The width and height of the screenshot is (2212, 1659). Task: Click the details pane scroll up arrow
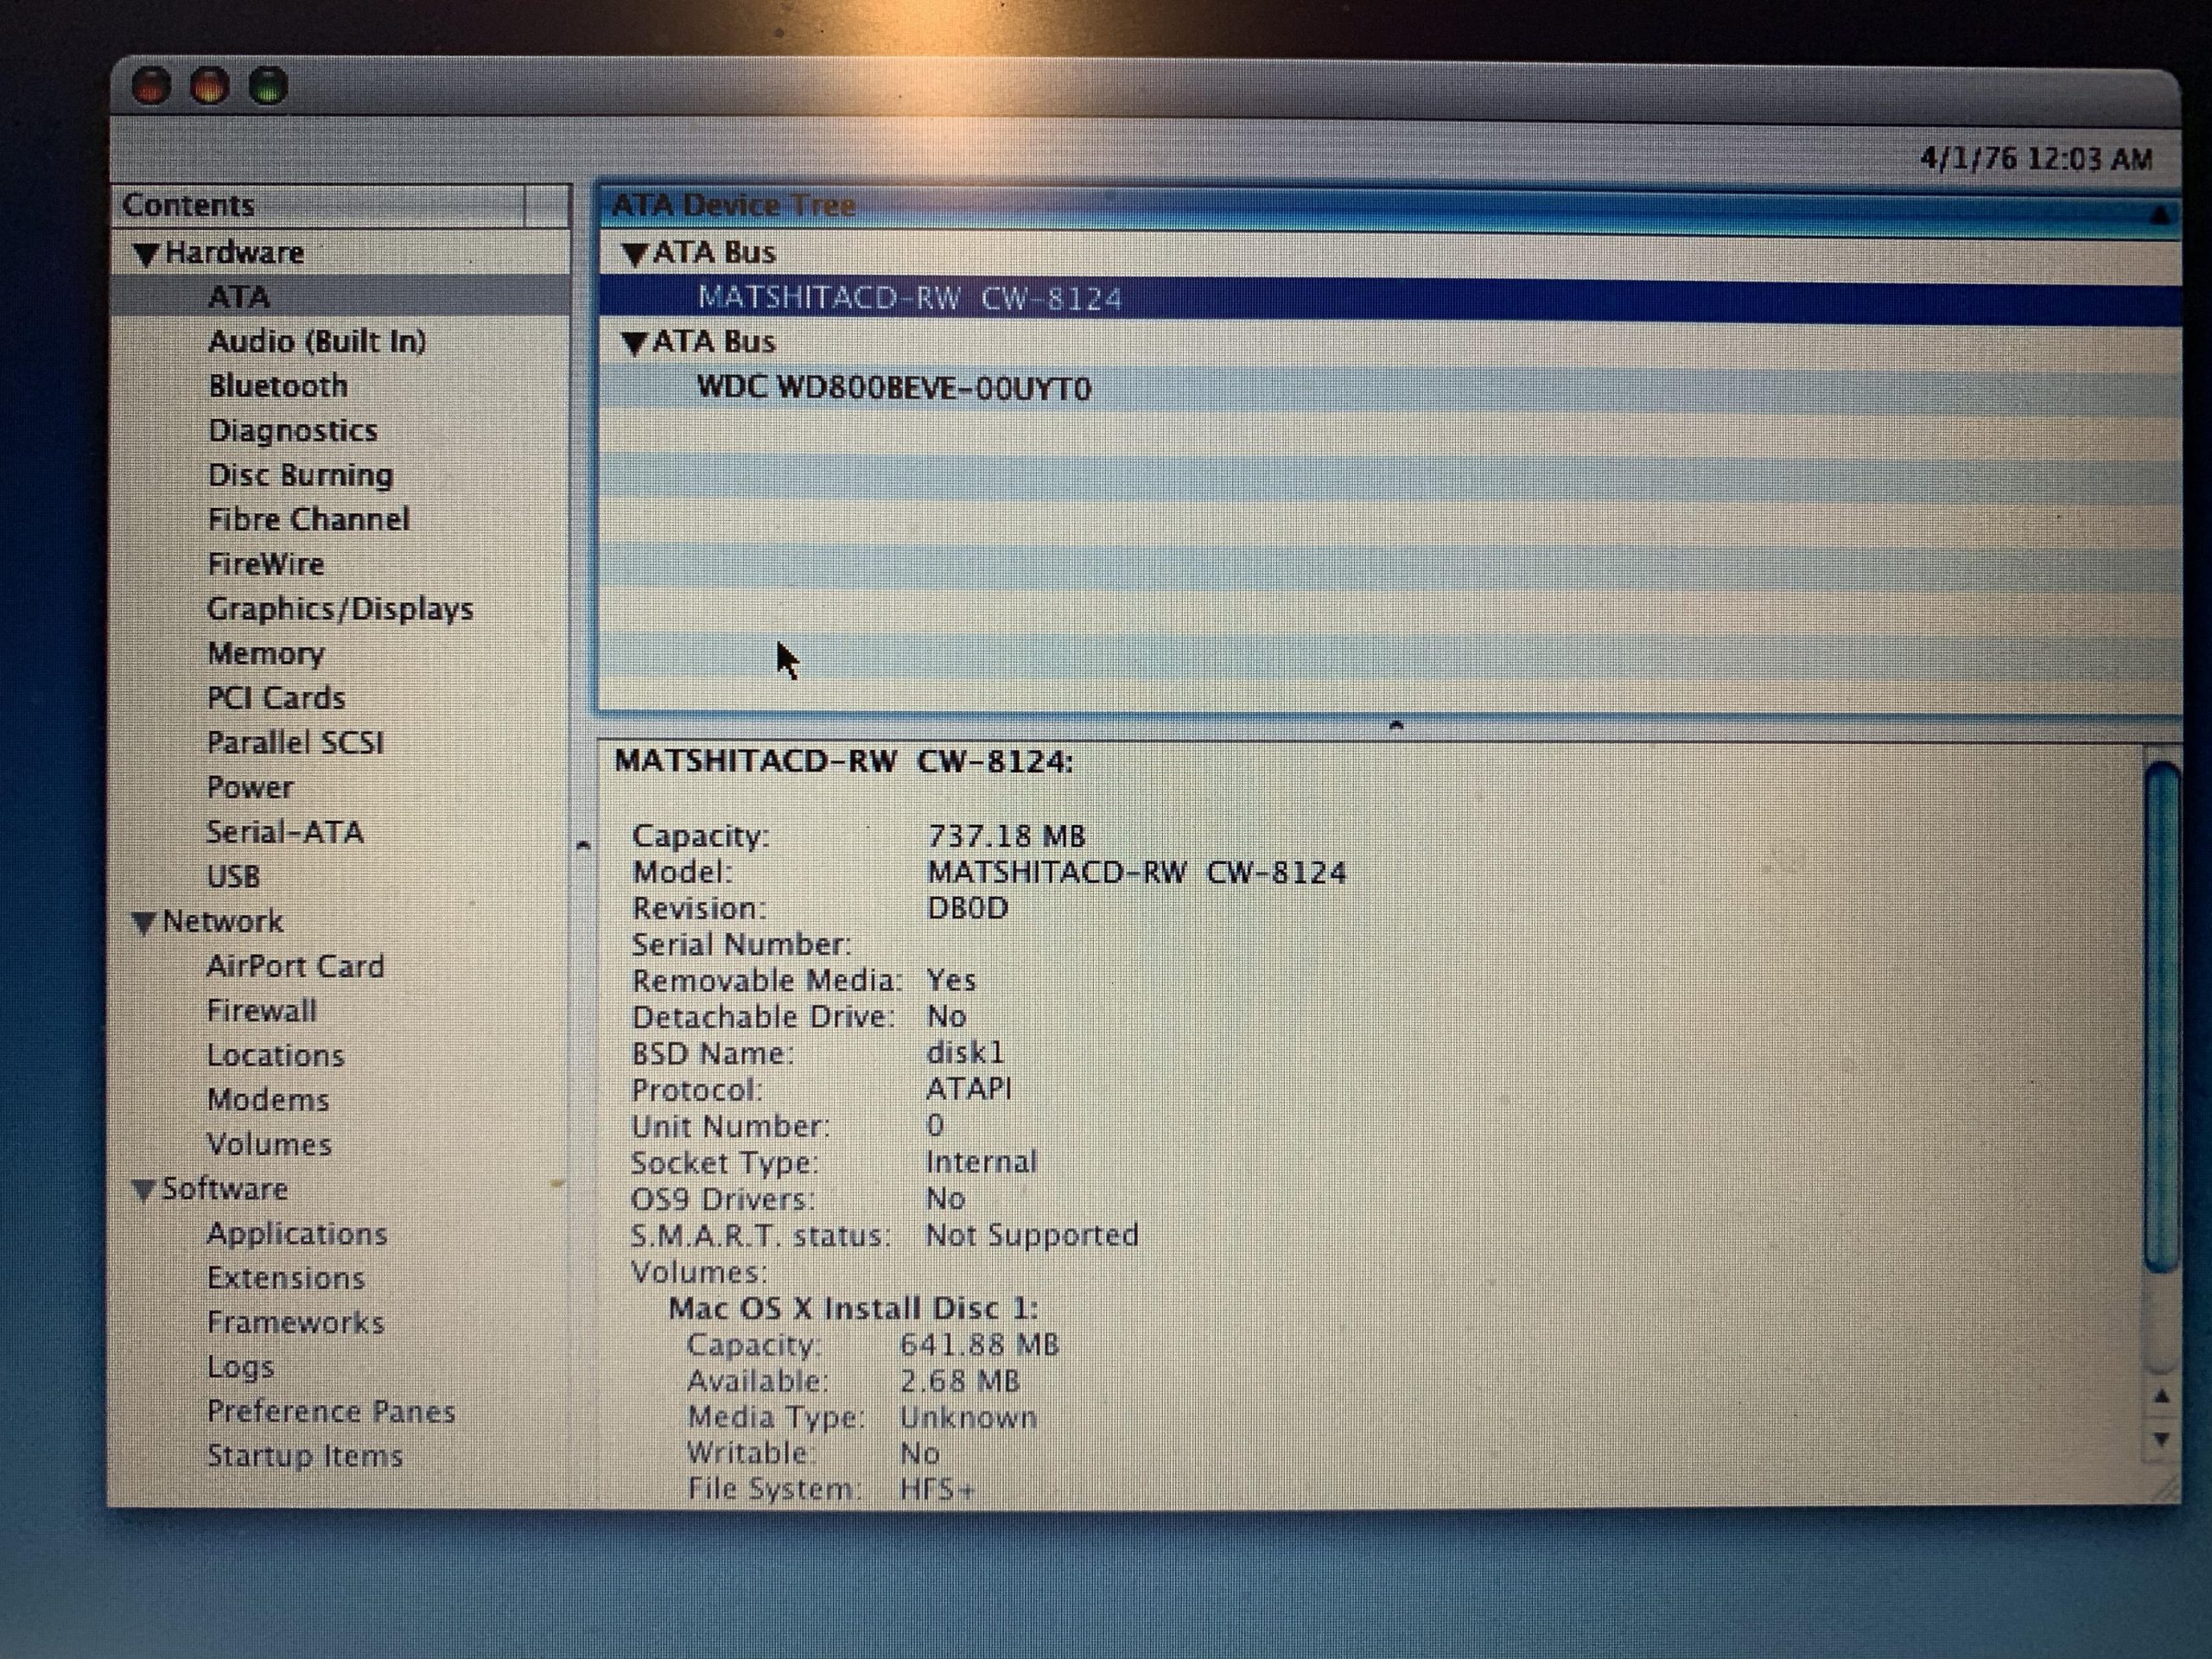tap(2162, 1396)
